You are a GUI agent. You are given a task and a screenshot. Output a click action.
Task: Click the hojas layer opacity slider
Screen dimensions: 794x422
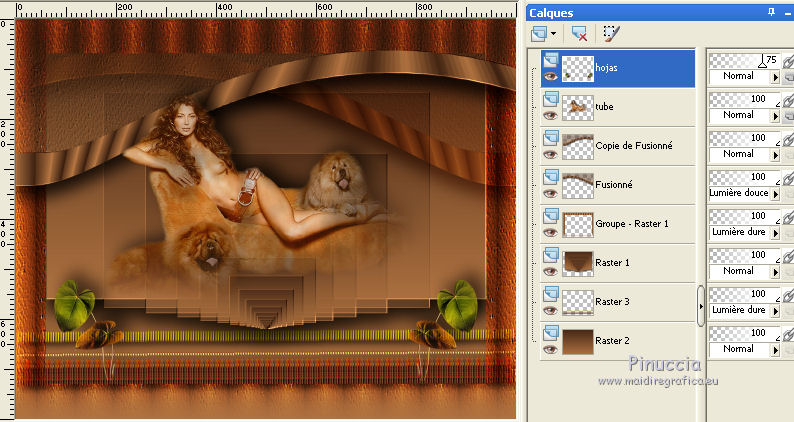point(737,60)
